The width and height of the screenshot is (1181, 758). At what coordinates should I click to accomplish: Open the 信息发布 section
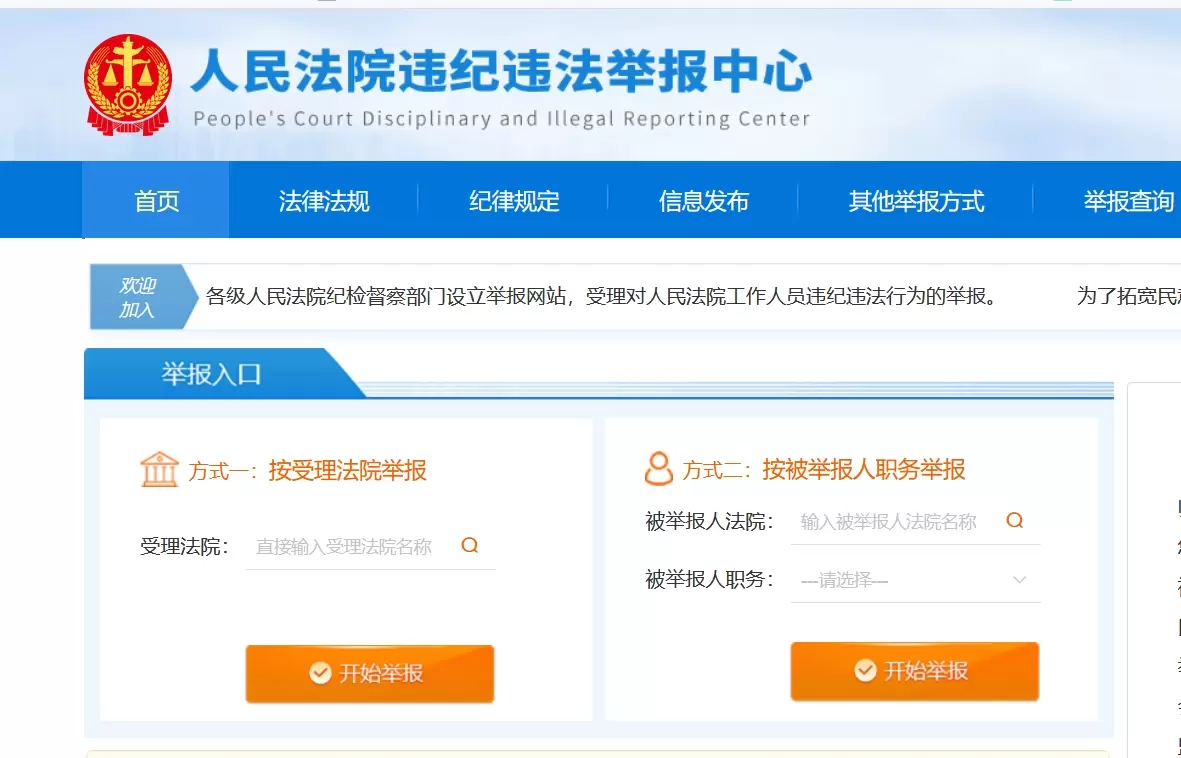point(704,200)
